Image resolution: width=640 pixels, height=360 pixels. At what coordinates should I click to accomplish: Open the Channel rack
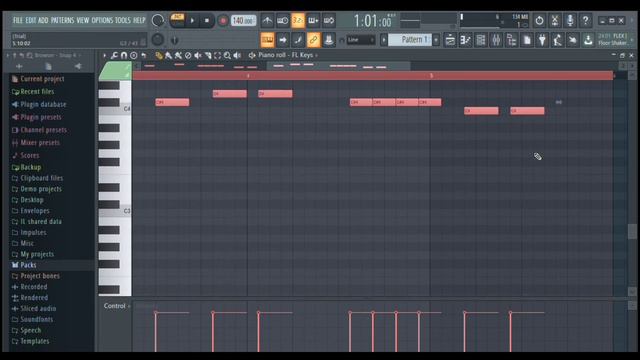481,40
